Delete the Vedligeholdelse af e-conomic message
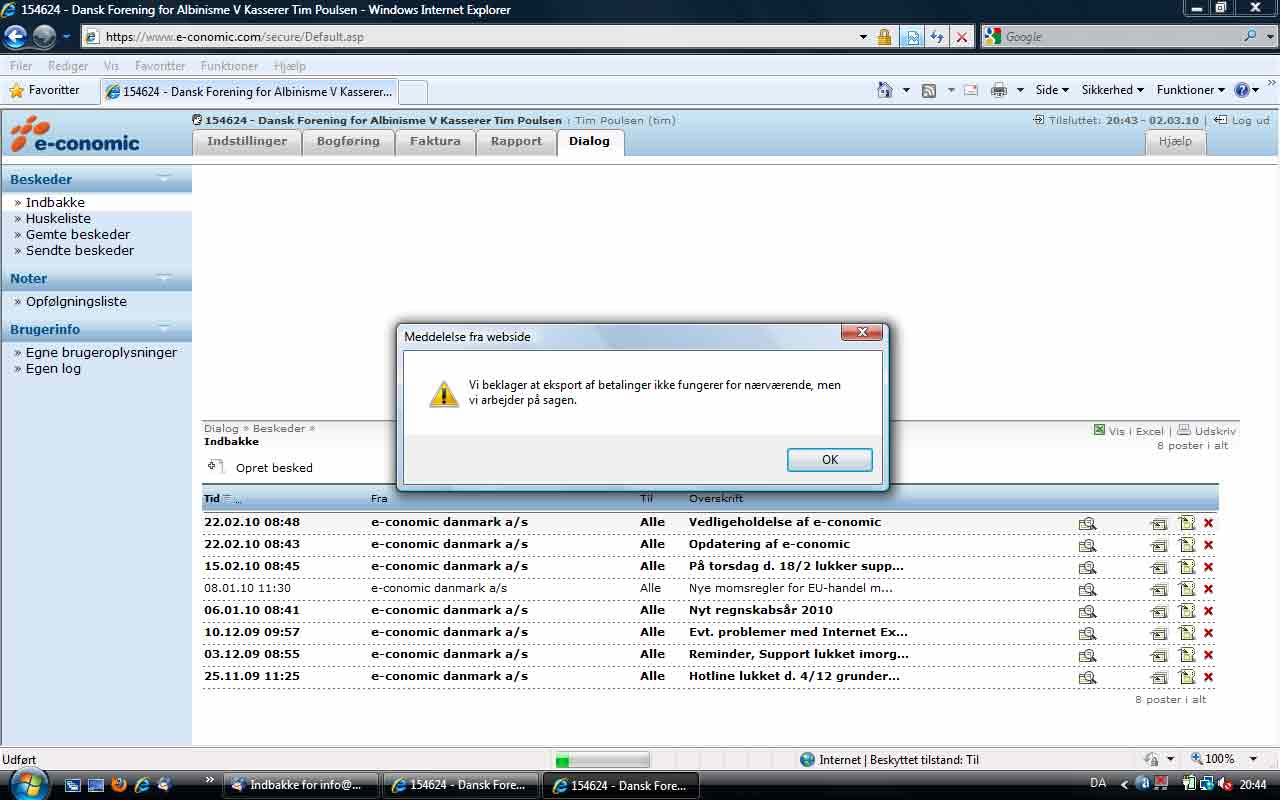 pos(1208,523)
